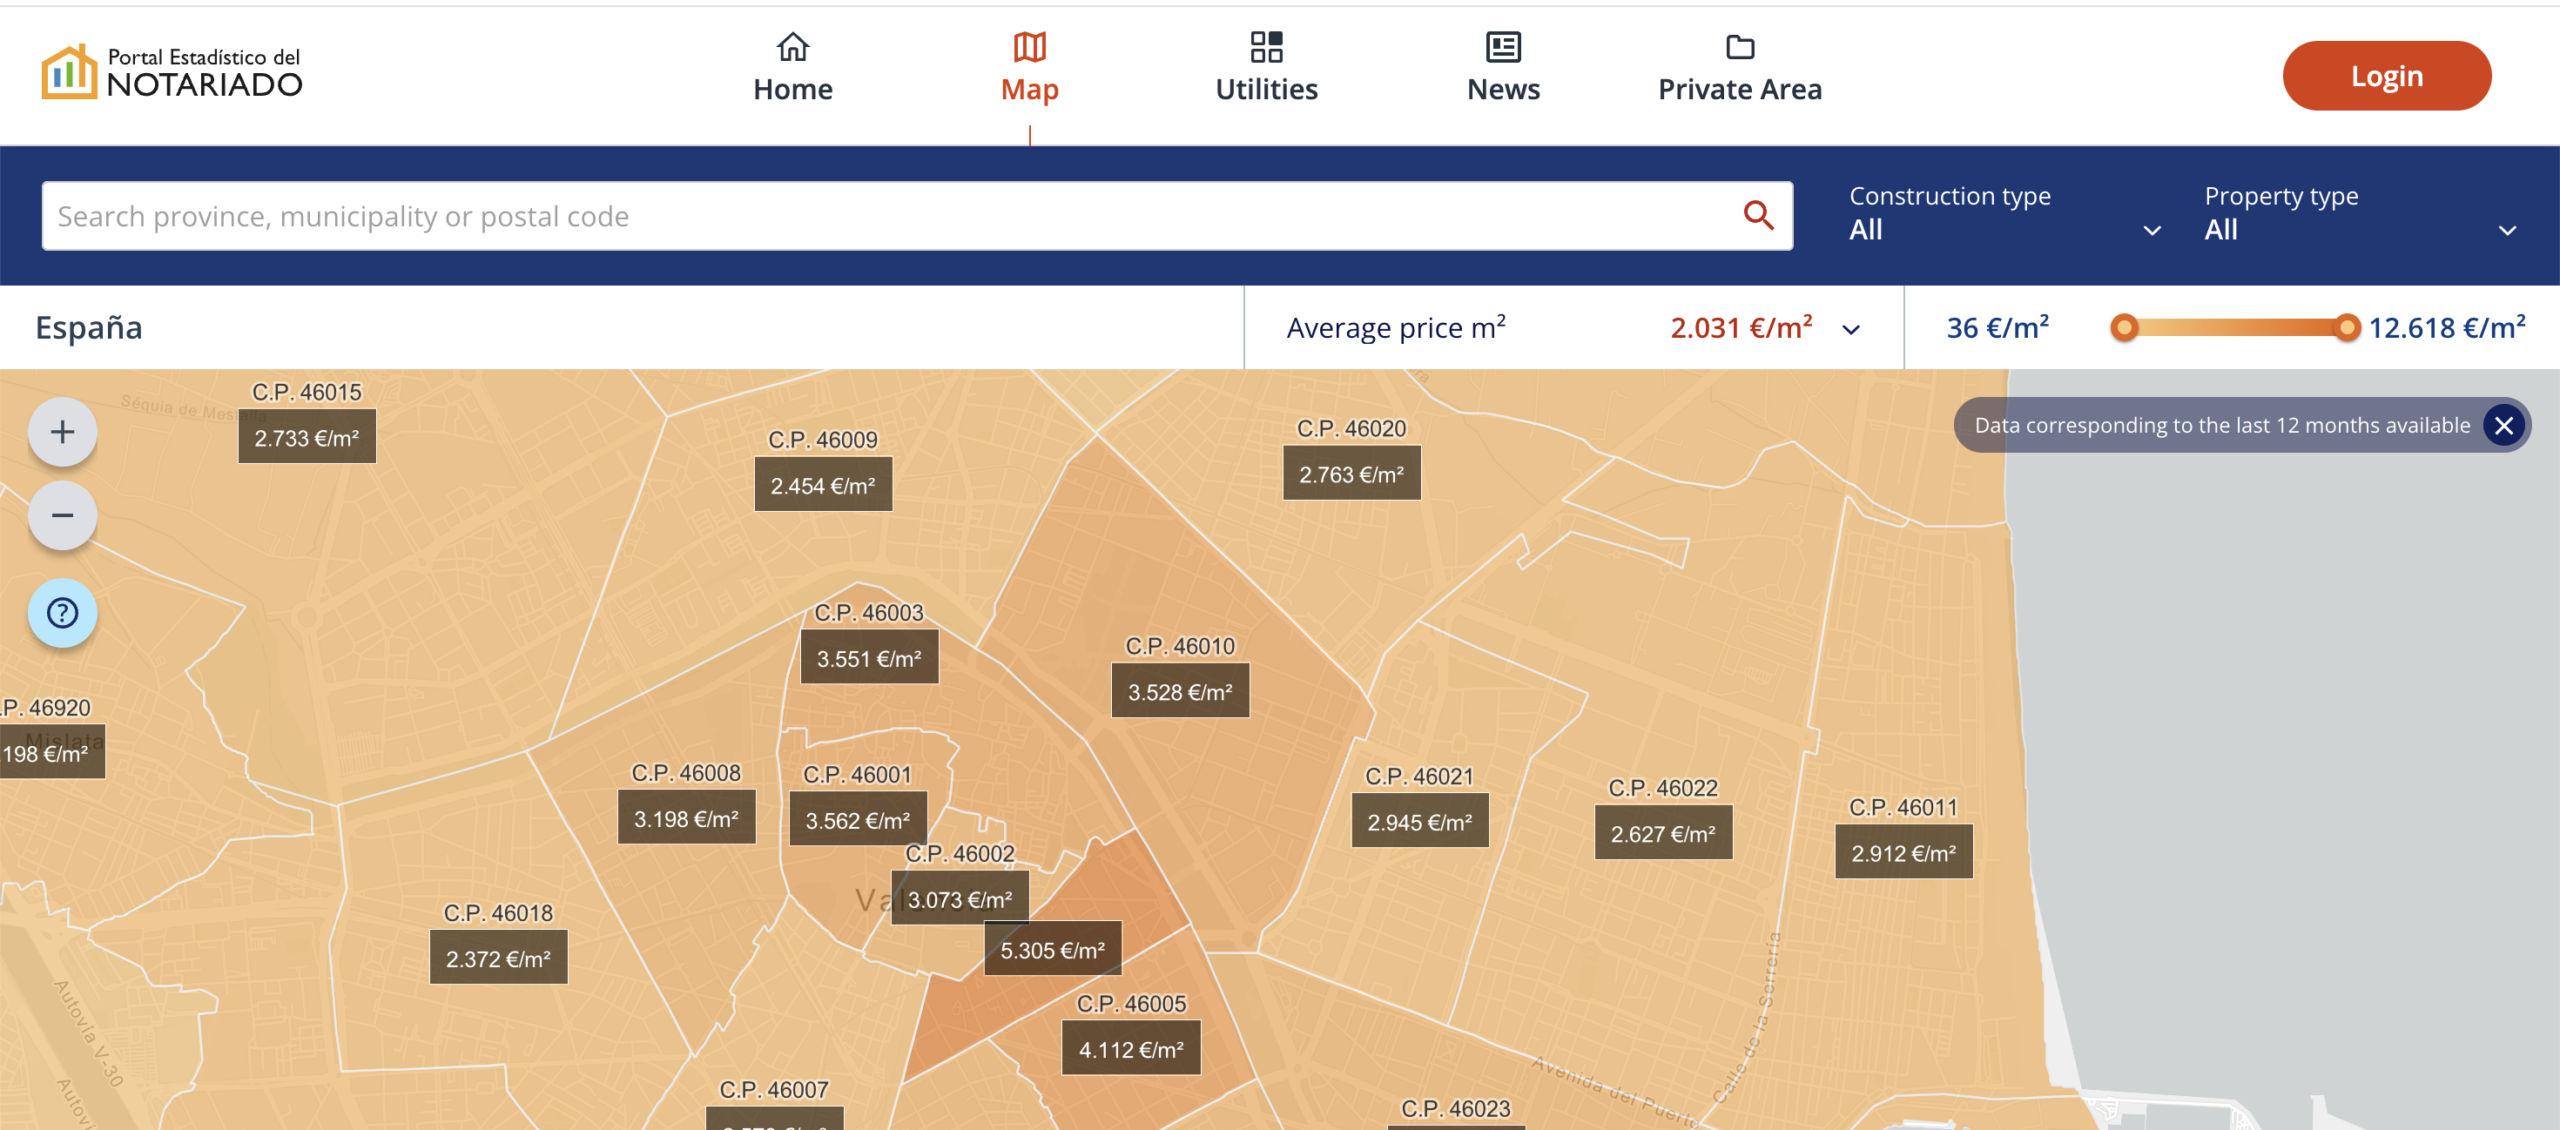The height and width of the screenshot is (1130, 2560).
Task: Expand the Construction type dropdown
Action: pyautogui.click(x=2006, y=214)
